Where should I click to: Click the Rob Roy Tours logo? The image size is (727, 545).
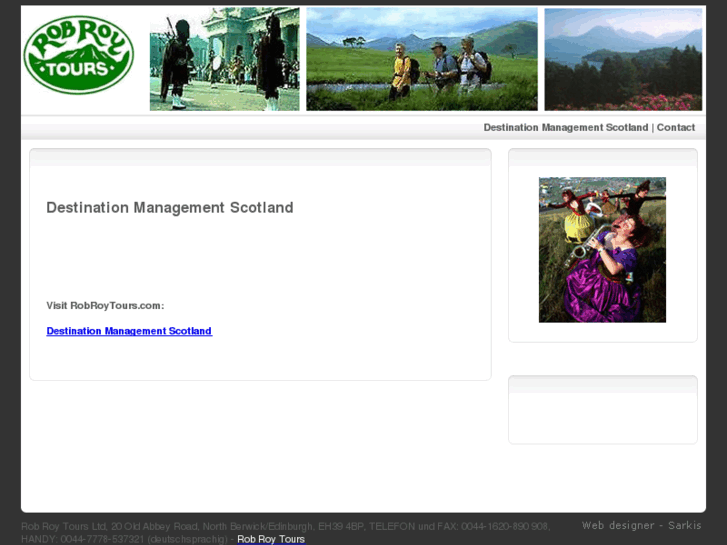tap(78, 55)
